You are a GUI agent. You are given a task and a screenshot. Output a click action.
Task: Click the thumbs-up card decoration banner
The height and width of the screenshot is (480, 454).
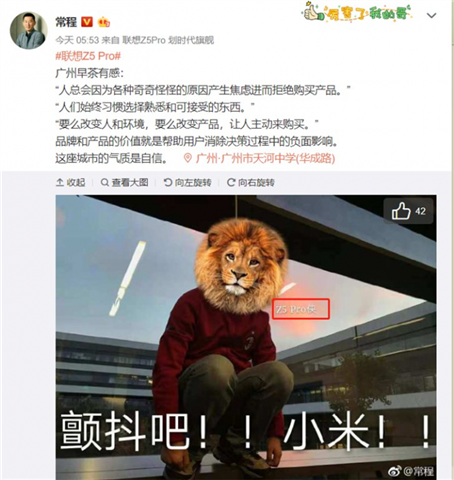356,12
